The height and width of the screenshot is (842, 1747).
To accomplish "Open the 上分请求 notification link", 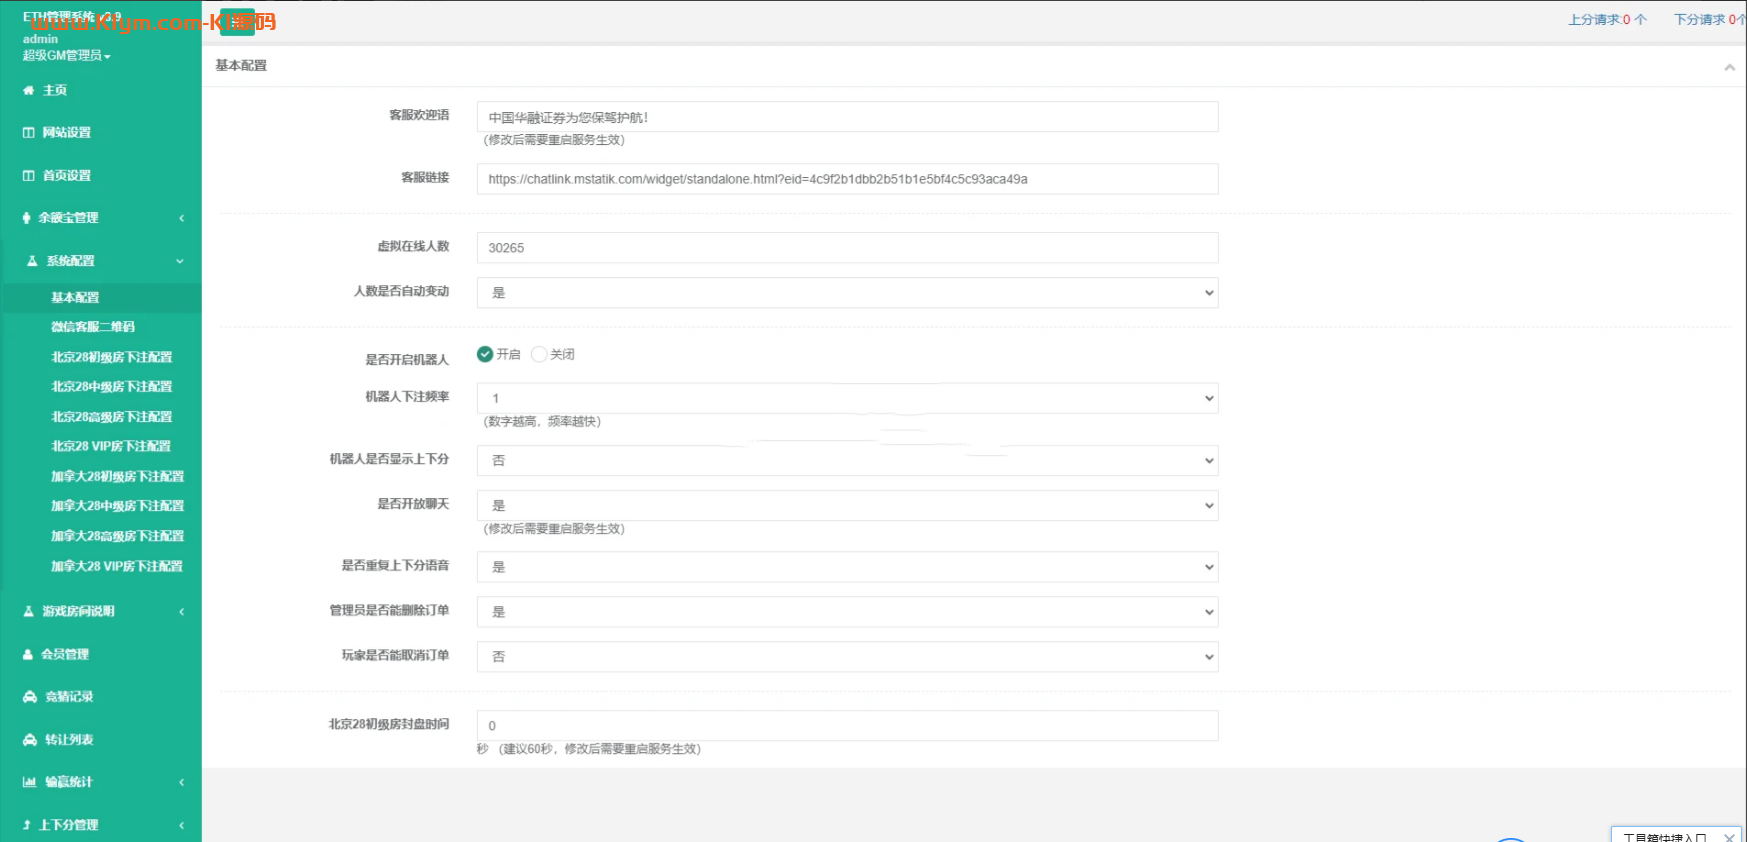I will [1607, 20].
